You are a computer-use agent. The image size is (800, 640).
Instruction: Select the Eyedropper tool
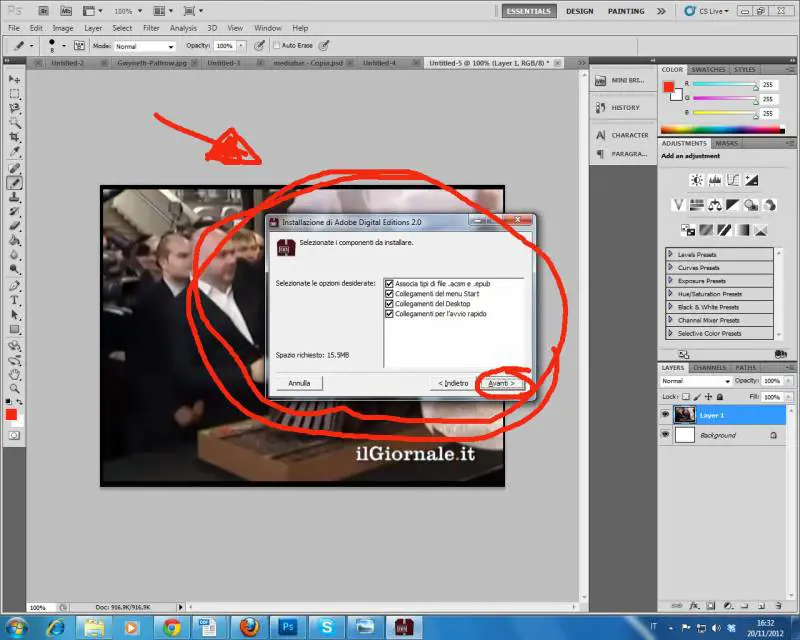[x=14, y=151]
